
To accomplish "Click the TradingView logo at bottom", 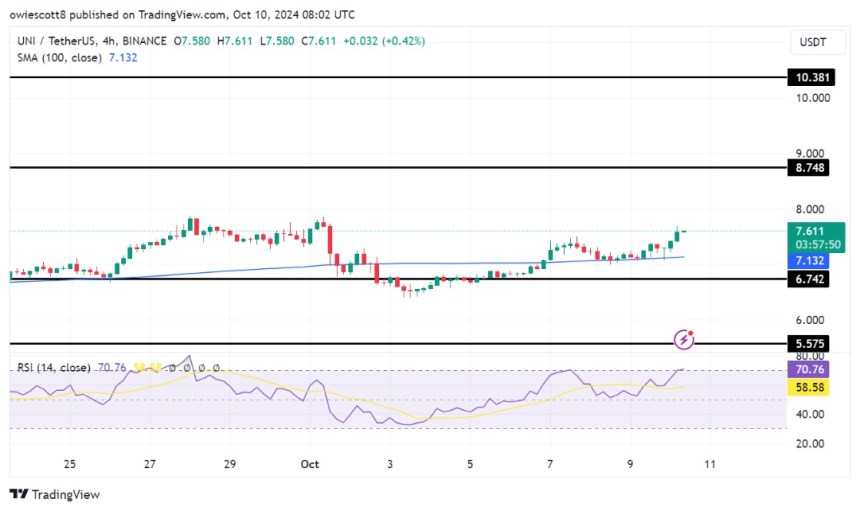I will click(55, 494).
